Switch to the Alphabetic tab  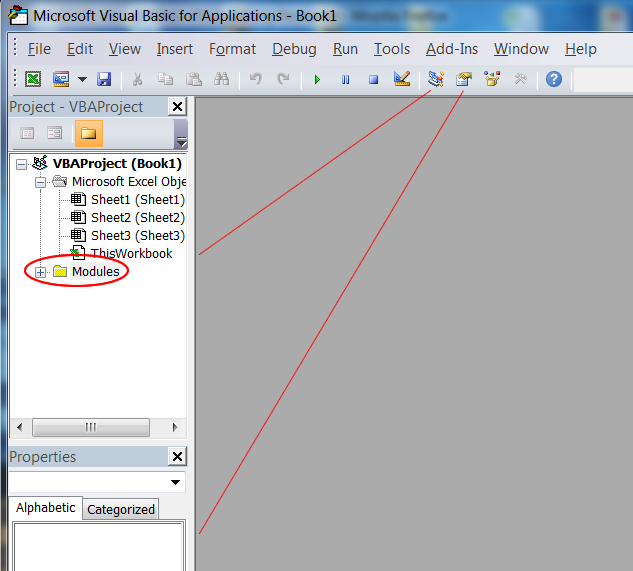pyautogui.click(x=46, y=508)
